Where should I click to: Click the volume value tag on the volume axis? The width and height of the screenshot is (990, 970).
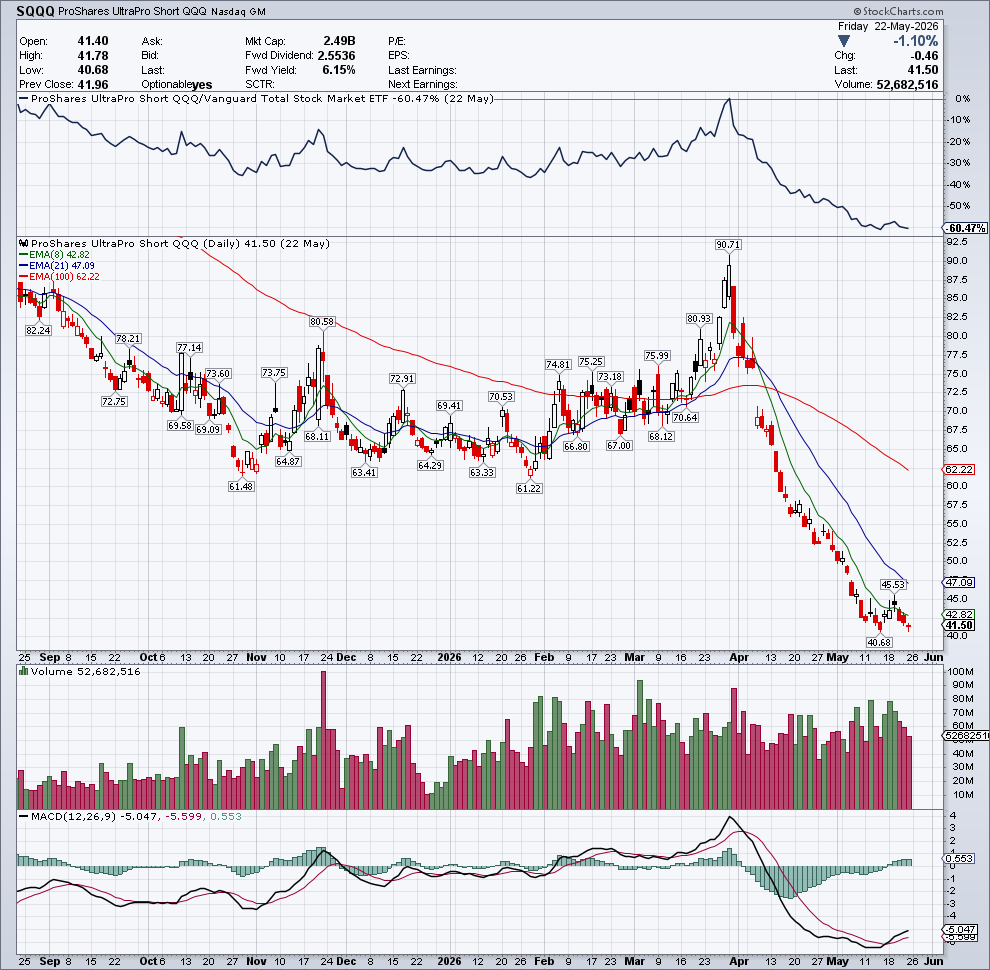point(966,736)
